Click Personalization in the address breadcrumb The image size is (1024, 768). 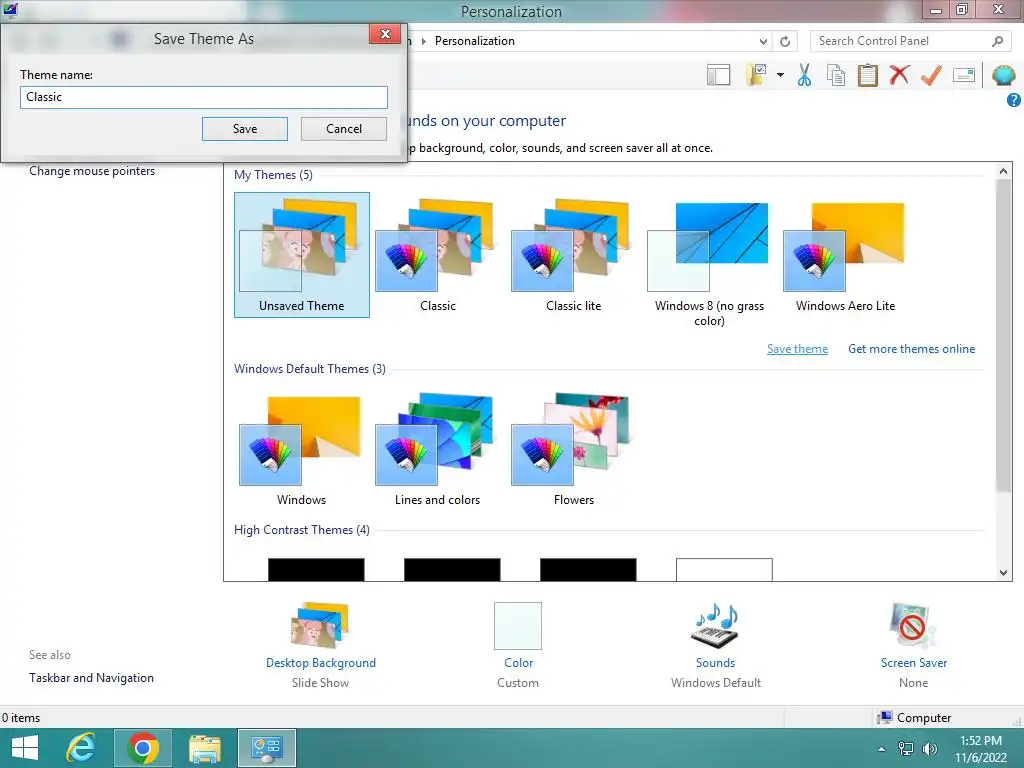[475, 41]
